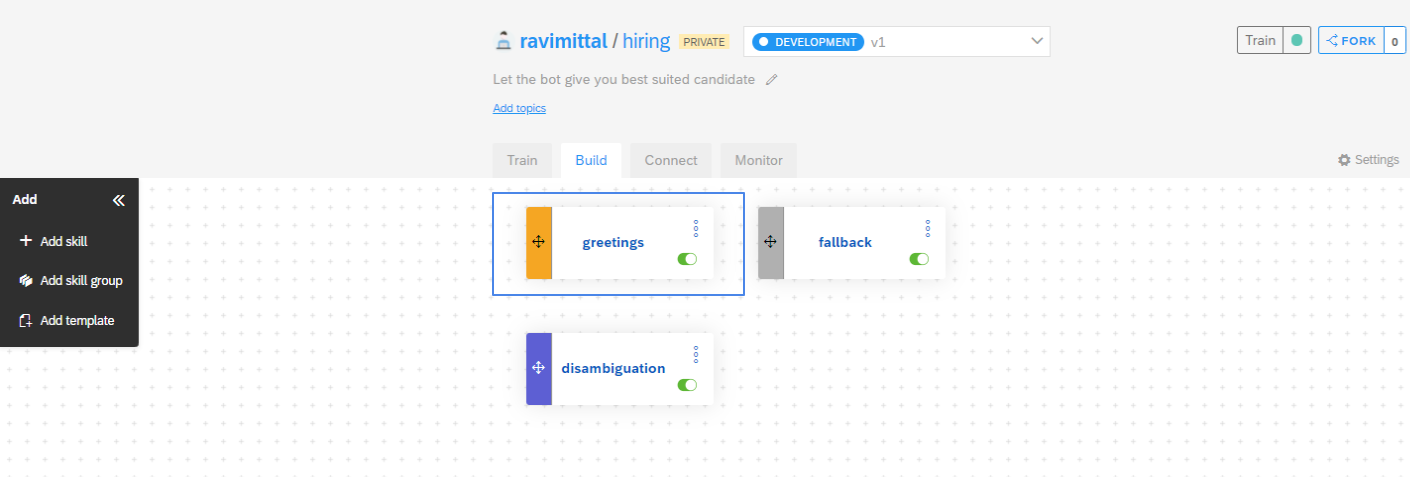Open the three-dot menu on greetings skill
The width and height of the screenshot is (1410, 477).
[x=696, y=228]
